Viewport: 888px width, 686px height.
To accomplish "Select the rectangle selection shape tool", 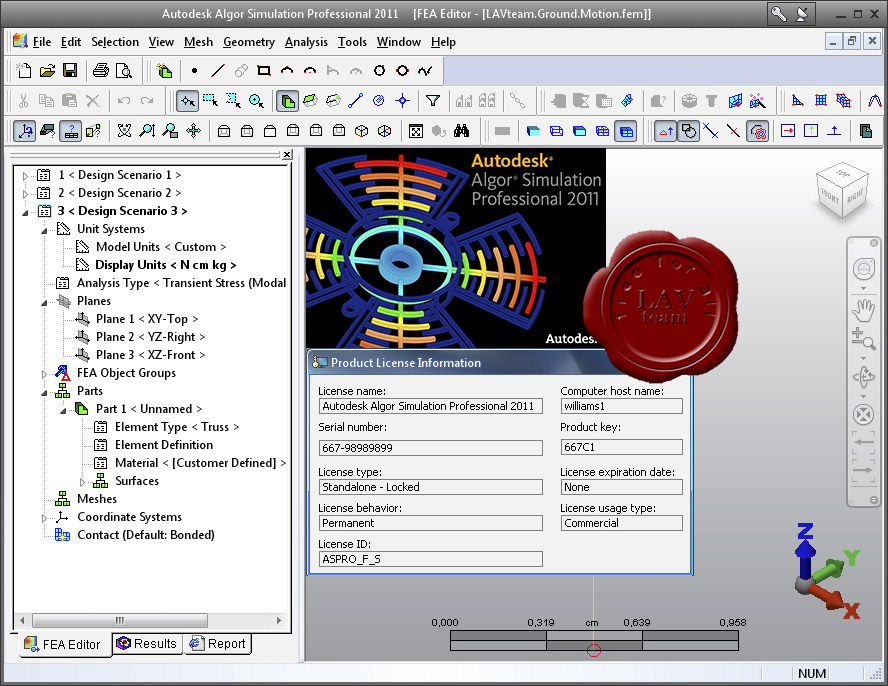I will tap(211, 101).
